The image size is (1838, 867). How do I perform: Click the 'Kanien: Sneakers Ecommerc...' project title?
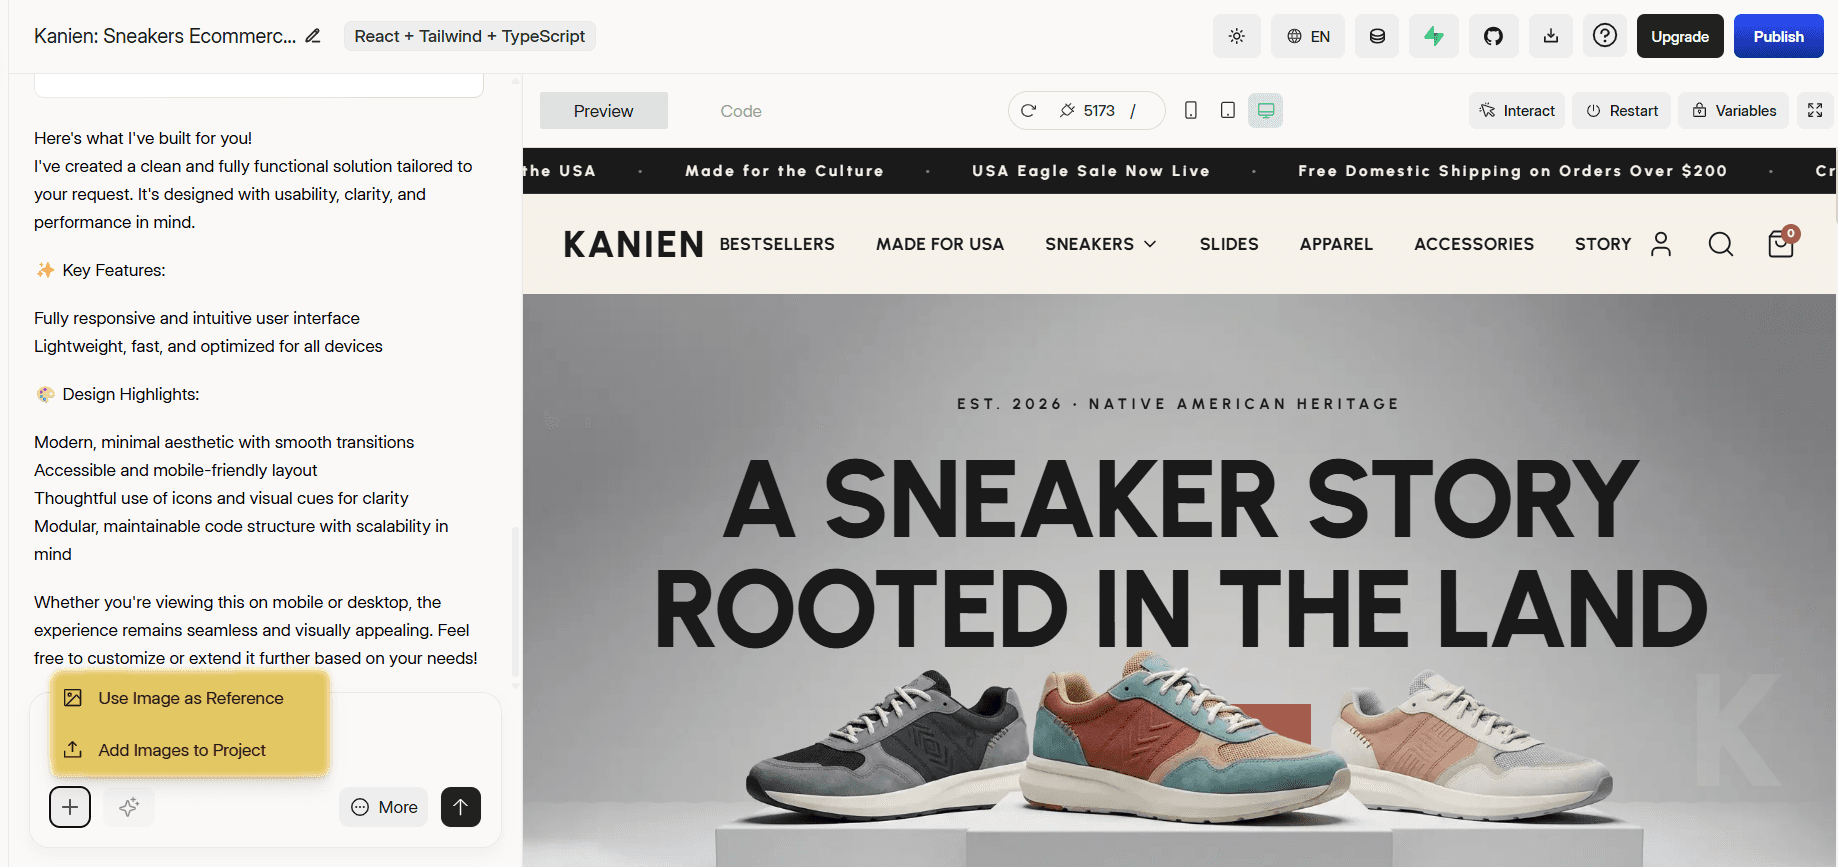(165, 36)
